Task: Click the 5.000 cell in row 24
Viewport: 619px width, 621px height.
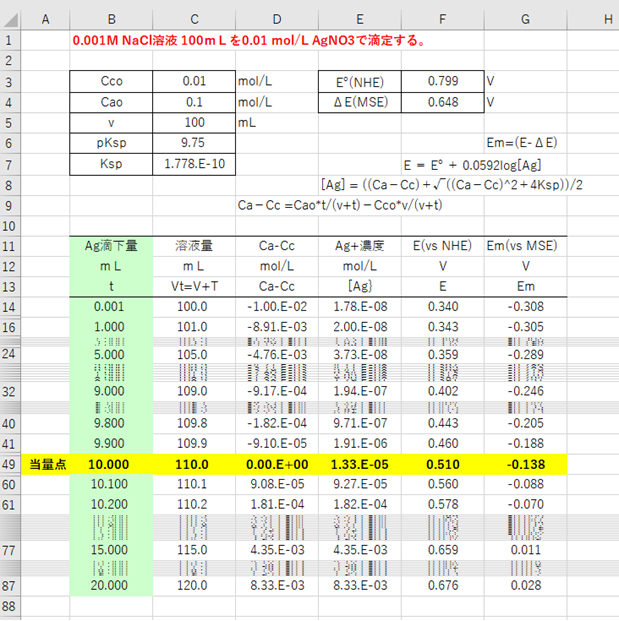Action: tap(111, 354)
